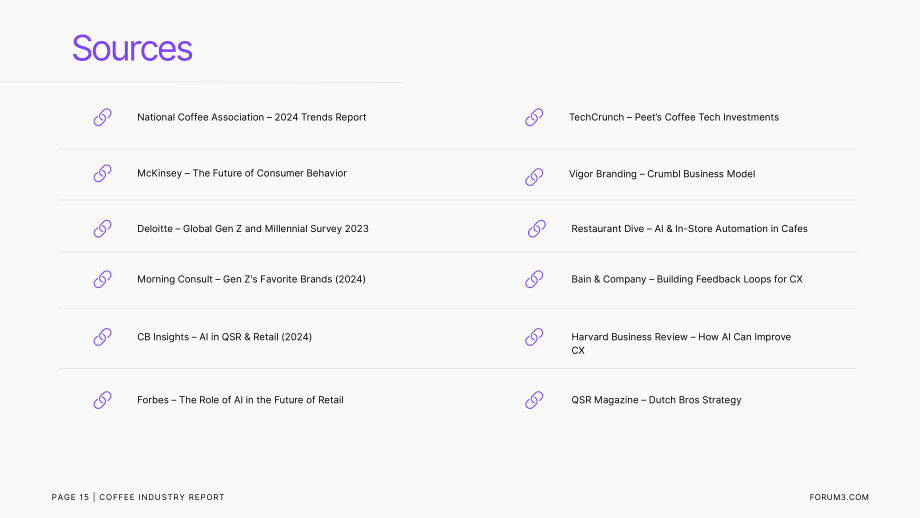Click the link icon next to McKinsey source
Screen dimensions: 920x518
tap(103, 173)
